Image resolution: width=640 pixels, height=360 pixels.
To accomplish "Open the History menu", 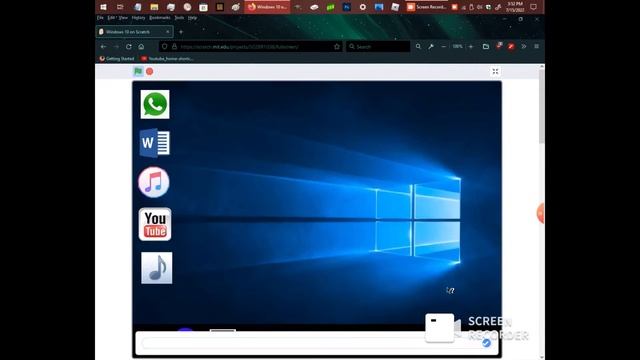I will coord(138,18).
